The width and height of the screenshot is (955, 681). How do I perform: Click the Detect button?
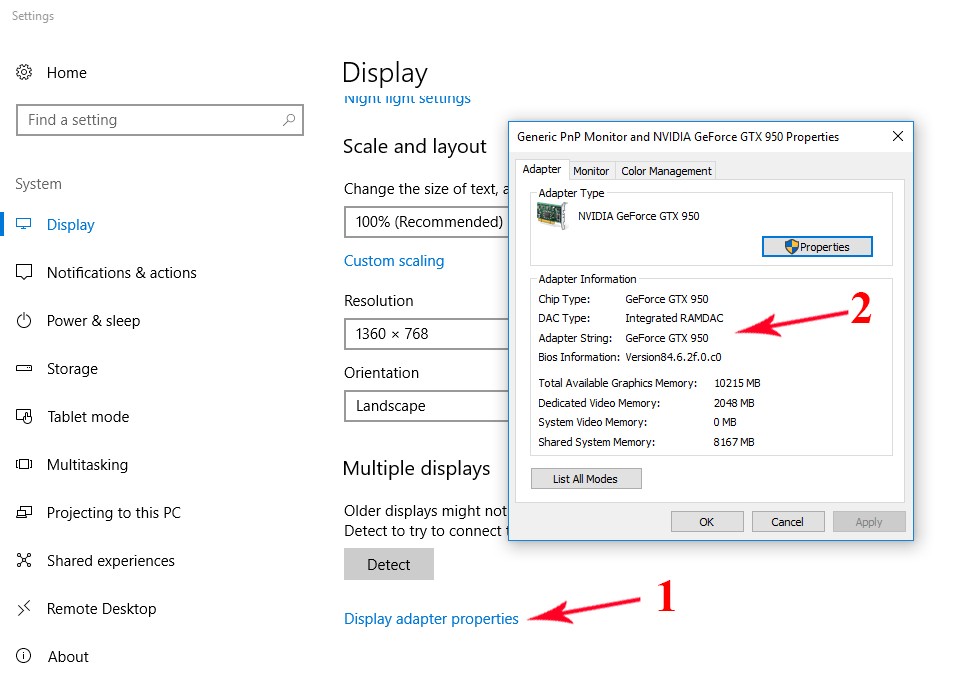tap(389, 564)
